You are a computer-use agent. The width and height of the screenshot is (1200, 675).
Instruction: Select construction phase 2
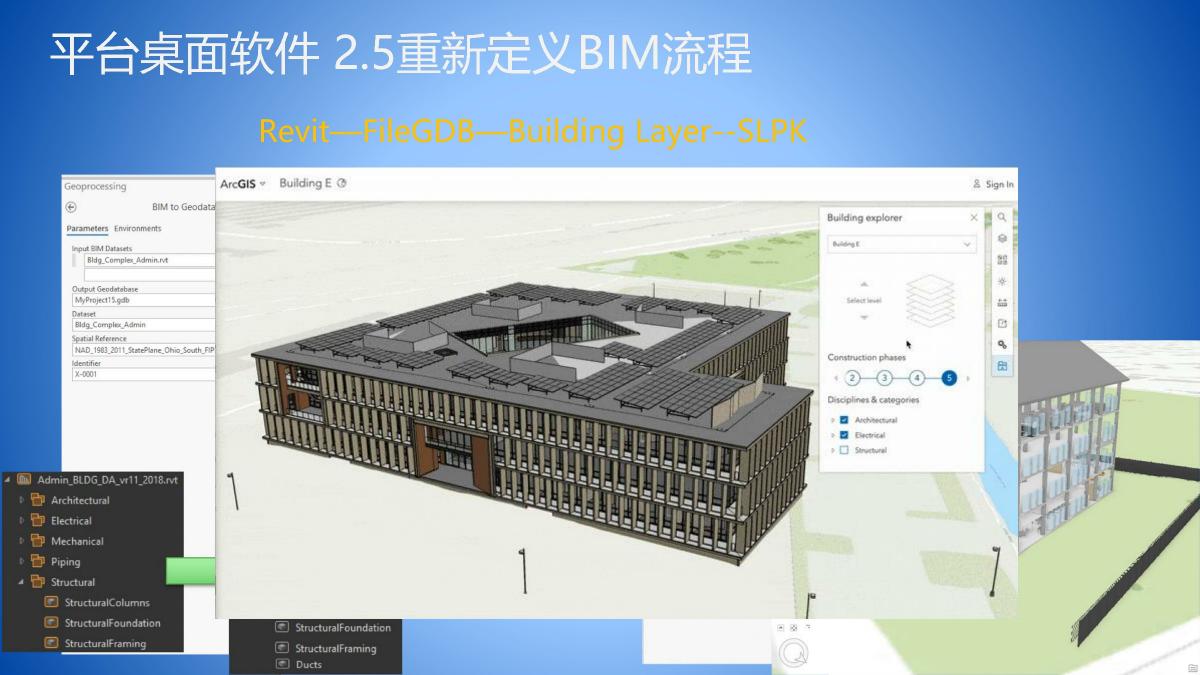tap(852, 378)
